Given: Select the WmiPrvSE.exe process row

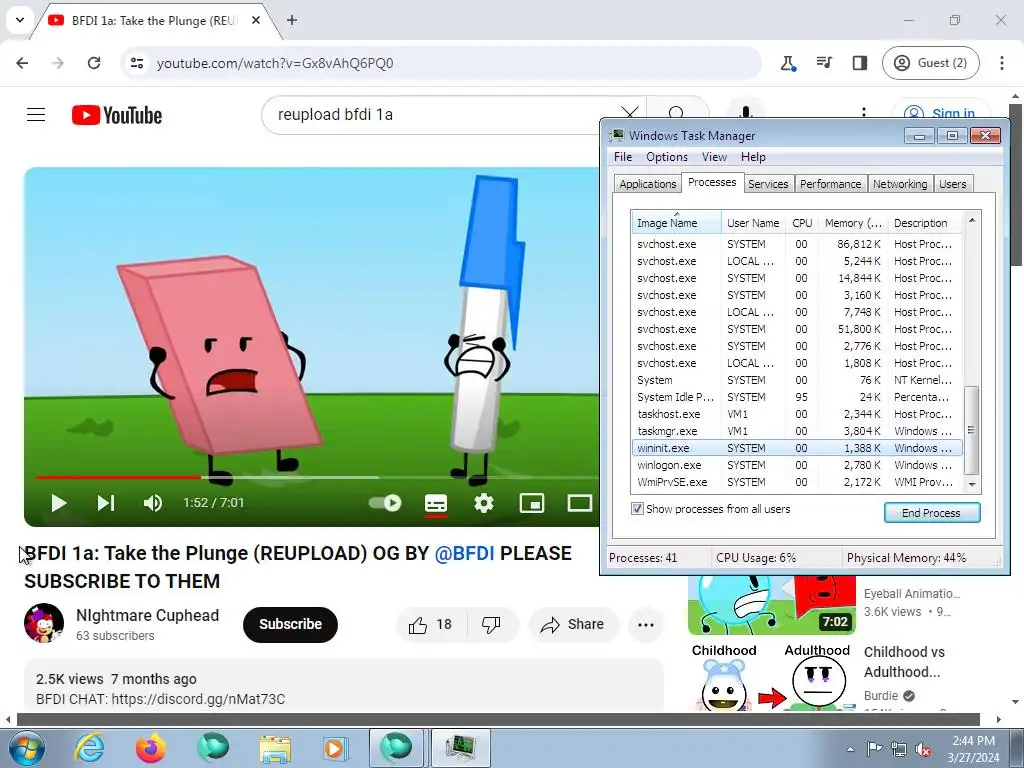Looking at the screenshot, I should coord(797,482).
